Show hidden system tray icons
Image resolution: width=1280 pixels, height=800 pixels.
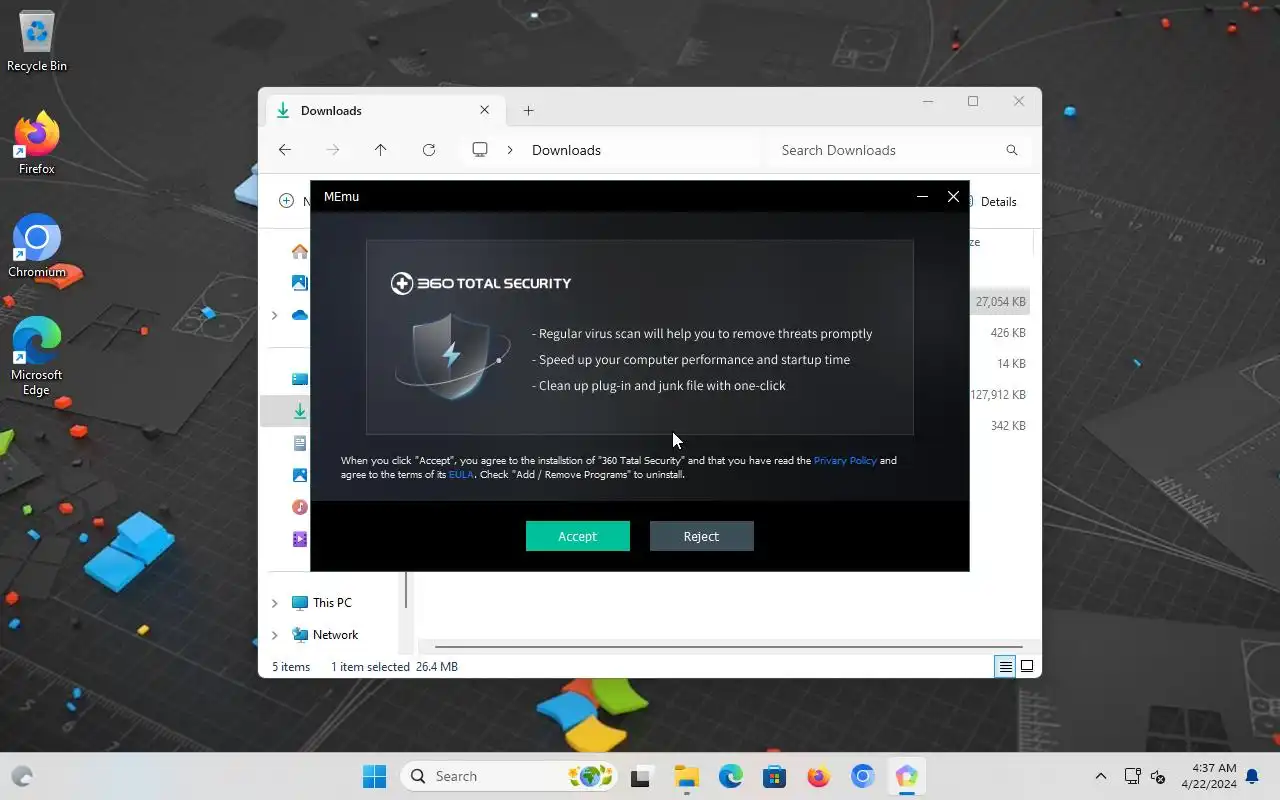click(x=1101, y=776)
